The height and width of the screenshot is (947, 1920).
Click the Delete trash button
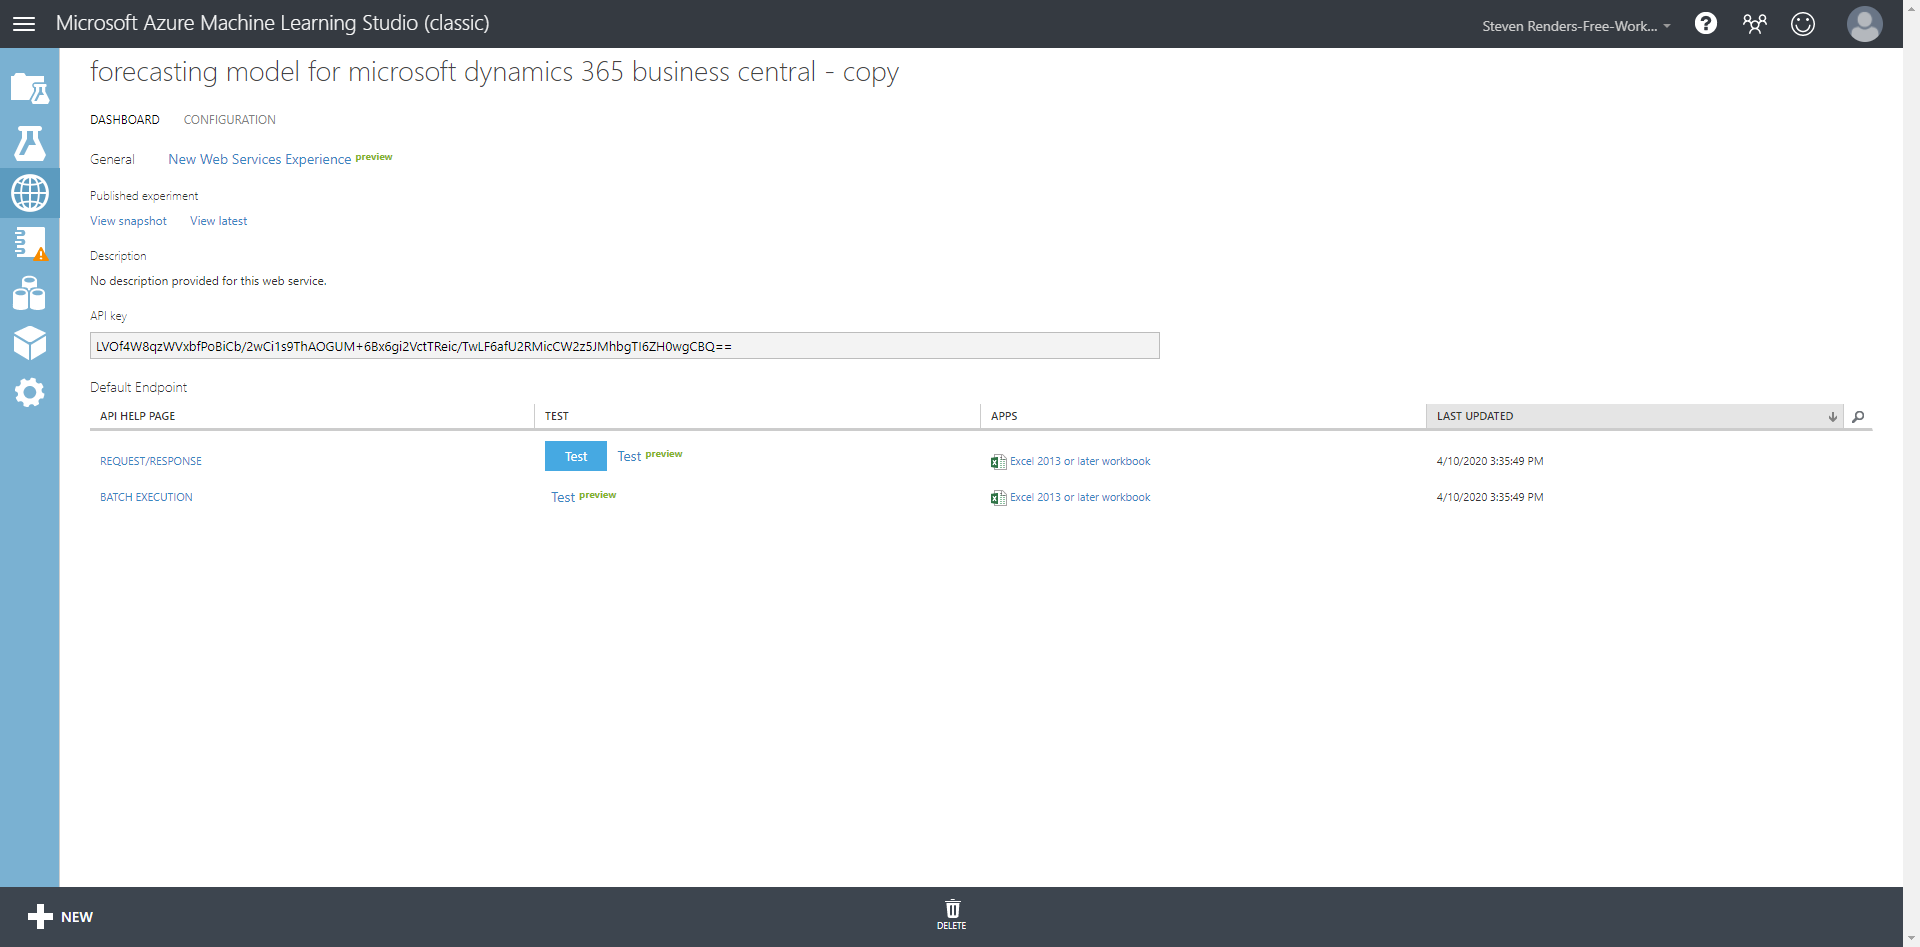click(x=952, y=914)
